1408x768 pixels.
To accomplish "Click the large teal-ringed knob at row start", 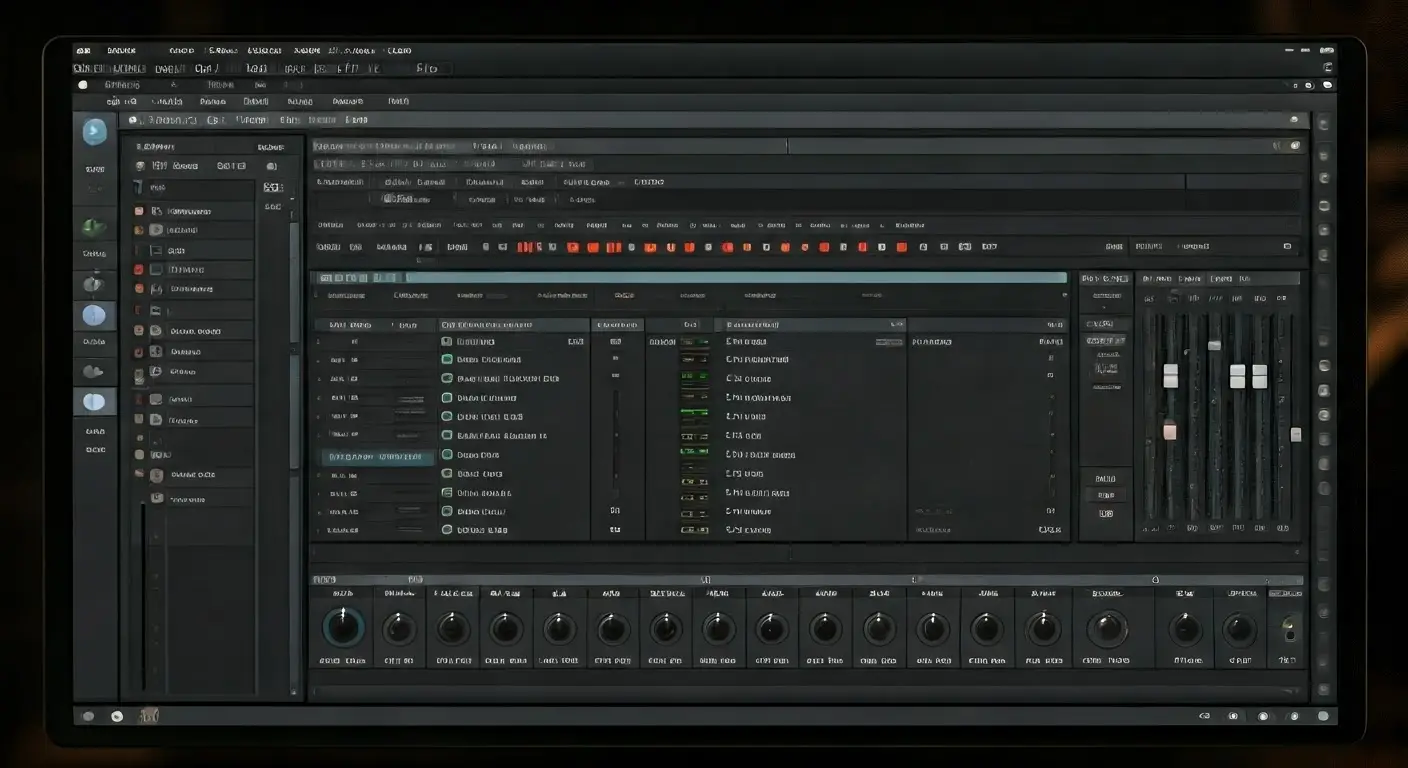I will tap(343, 628).
